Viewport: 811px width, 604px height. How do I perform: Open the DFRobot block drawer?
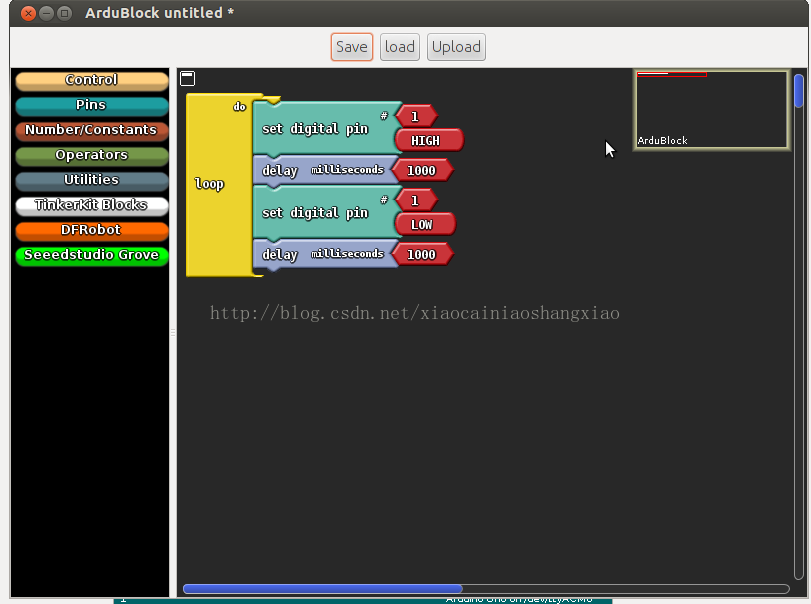click(x=92, y=230)
